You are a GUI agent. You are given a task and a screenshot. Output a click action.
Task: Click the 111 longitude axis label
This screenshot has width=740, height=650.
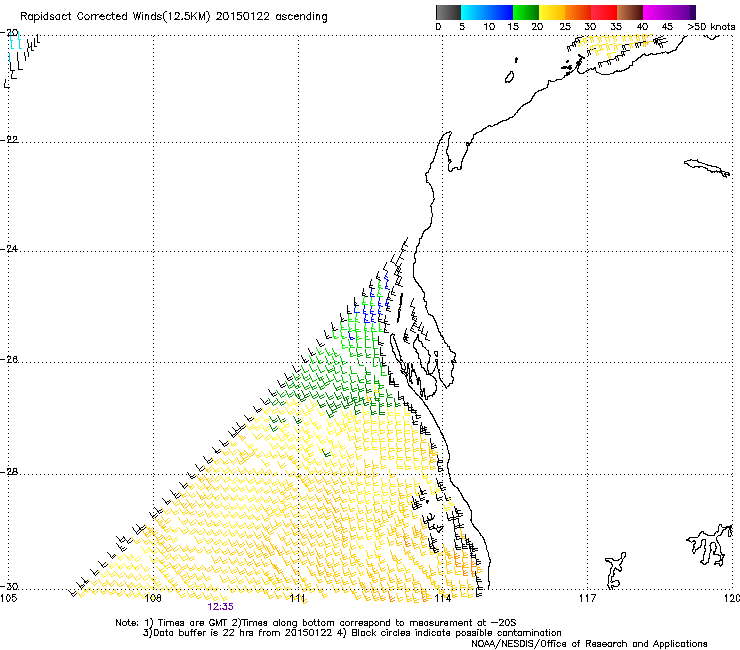298,598
